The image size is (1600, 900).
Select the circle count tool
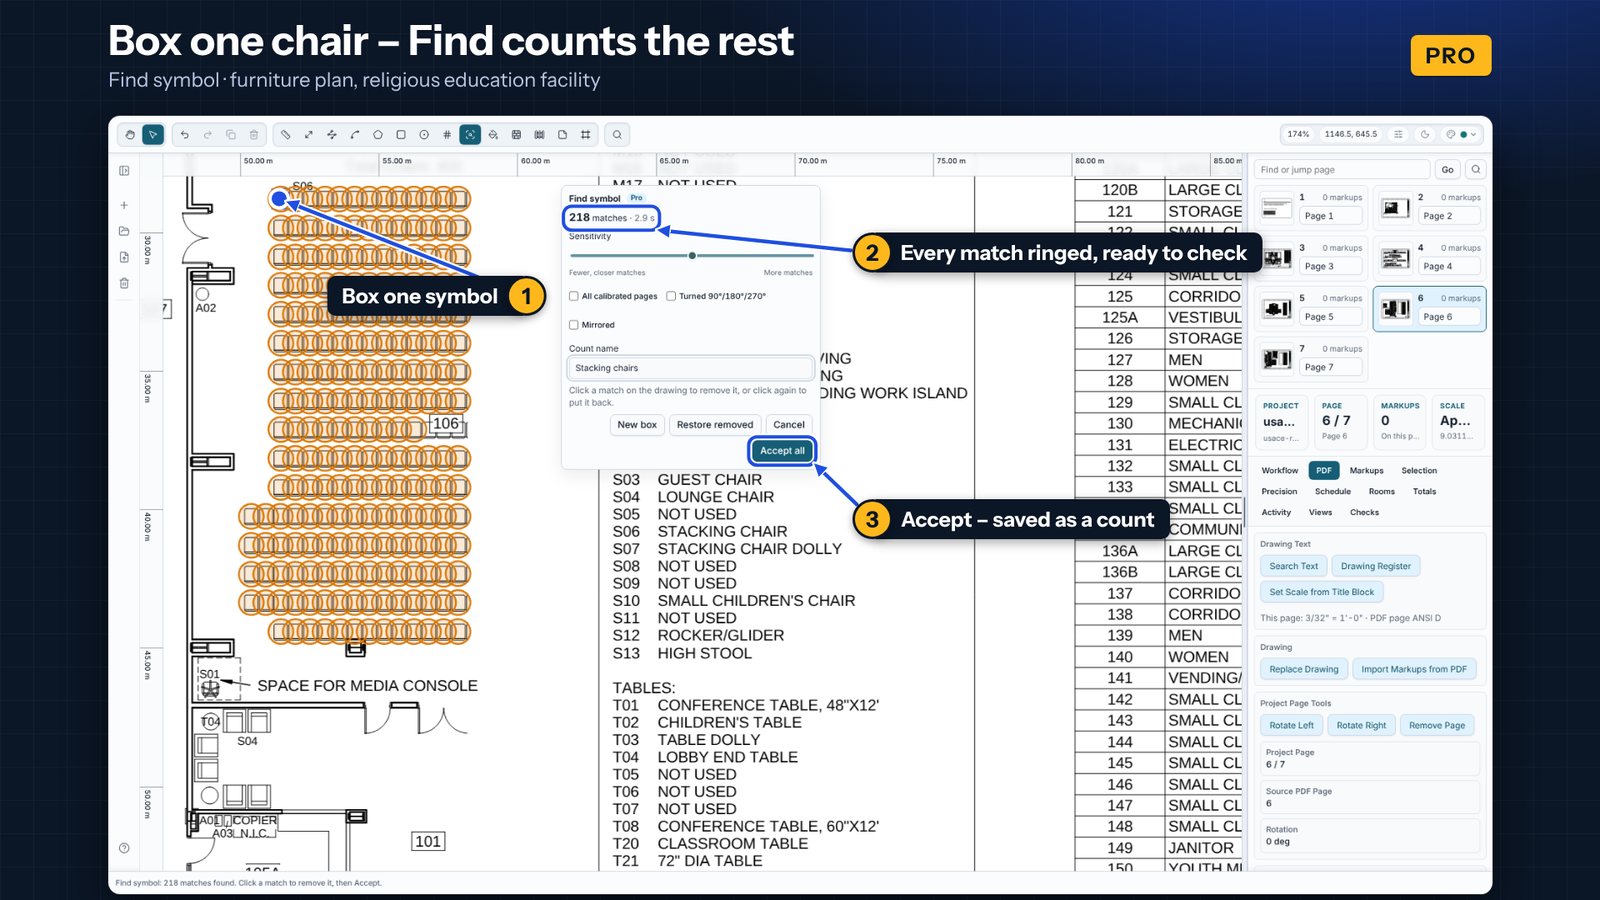[x=424, y=134]
